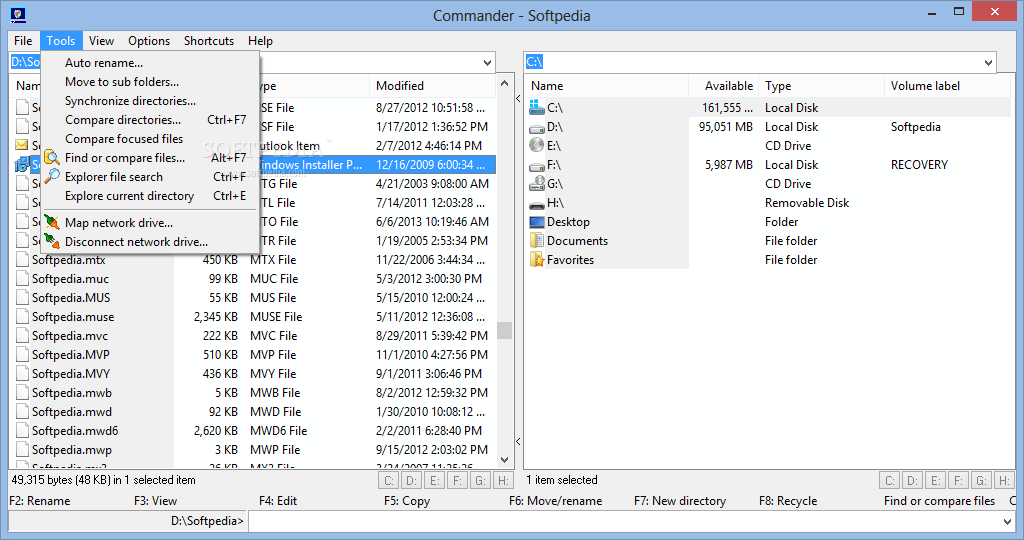Select Compare directories... menu entry
The width and height of the screenshot is (1024, 540).
click(x=150, y=119)
